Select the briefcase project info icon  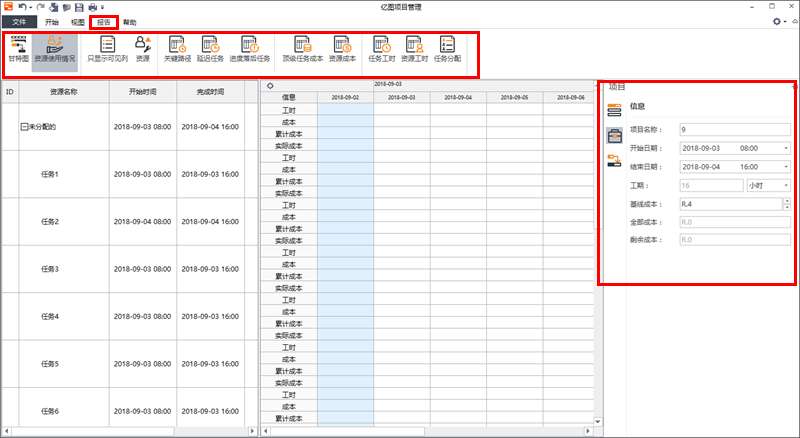[x=614, y=135]
